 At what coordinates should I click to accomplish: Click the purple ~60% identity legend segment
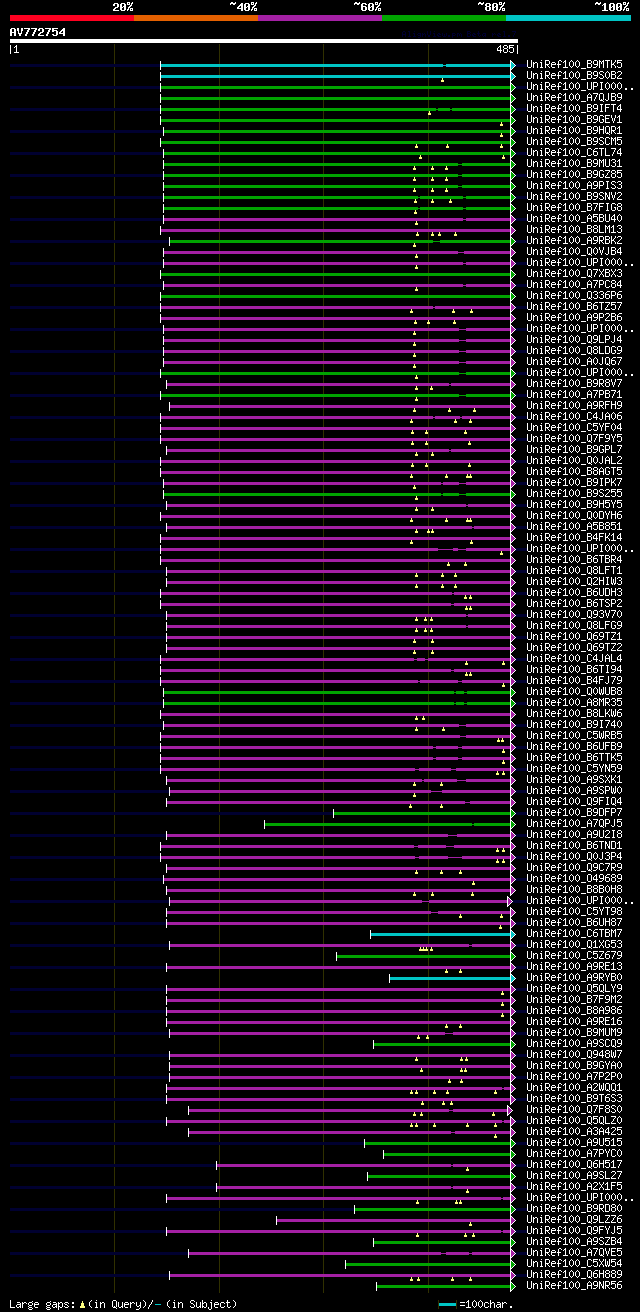(319, 18)
